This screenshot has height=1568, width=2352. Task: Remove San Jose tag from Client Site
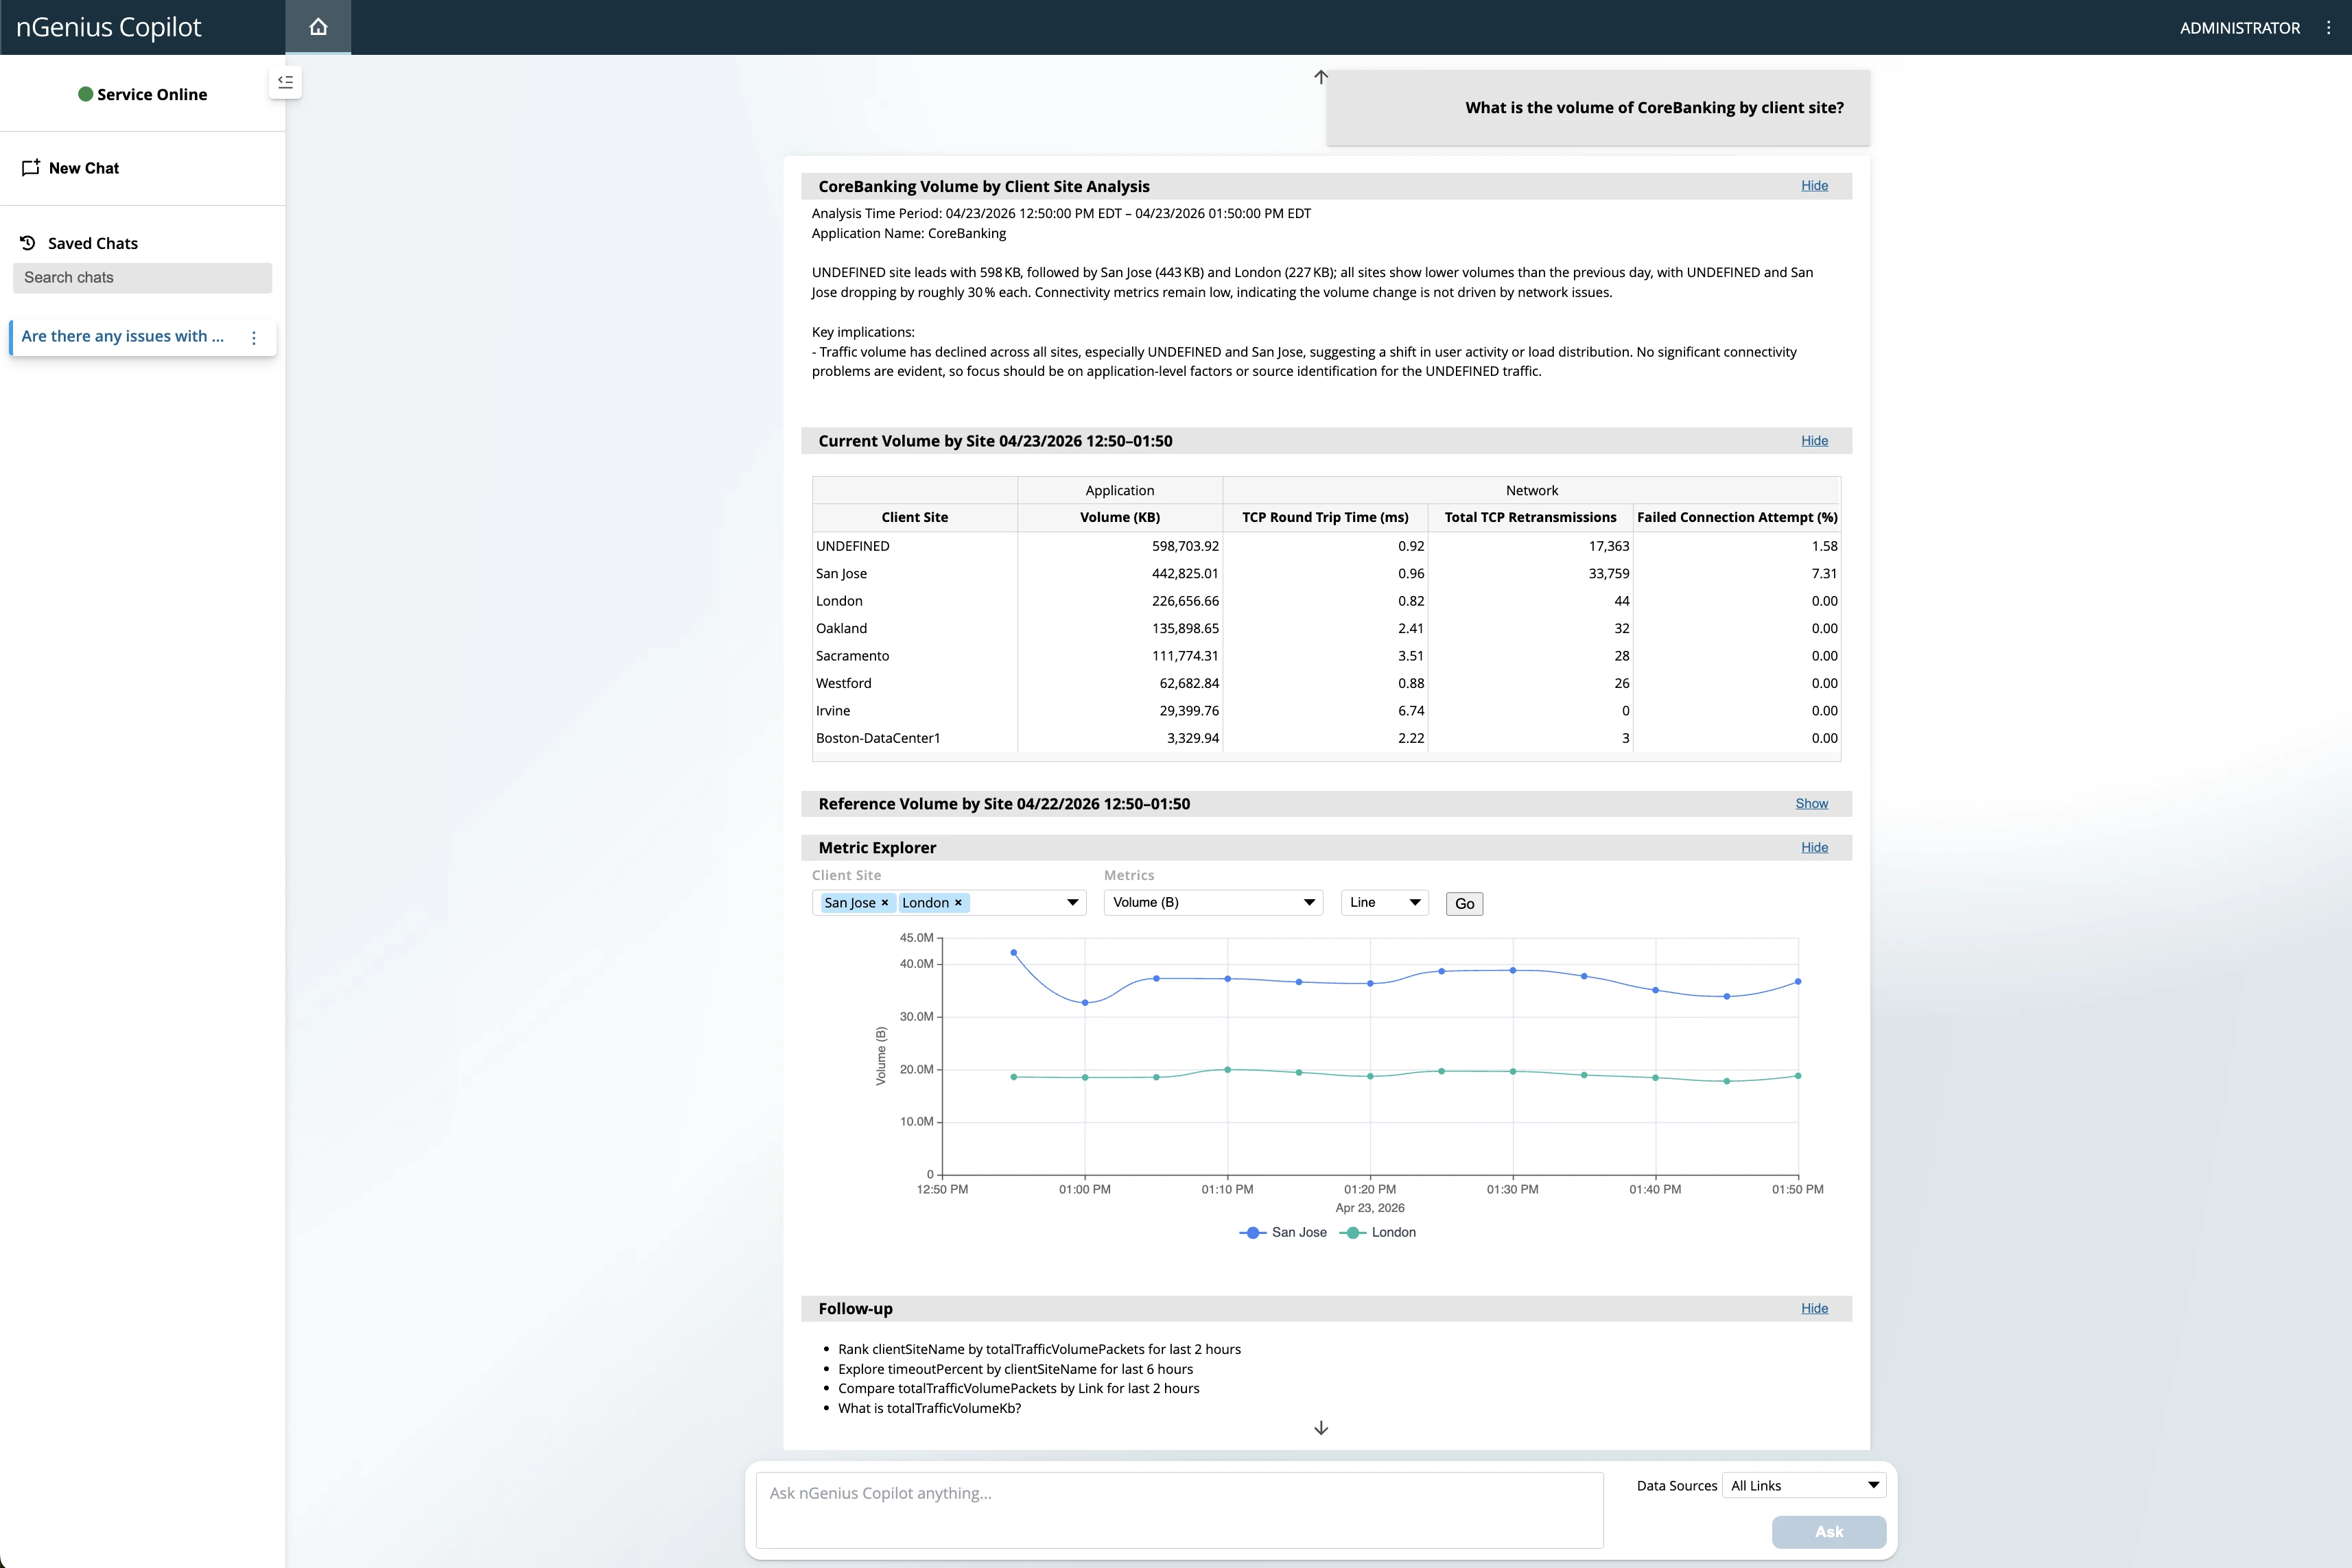[x=885, y=903]
